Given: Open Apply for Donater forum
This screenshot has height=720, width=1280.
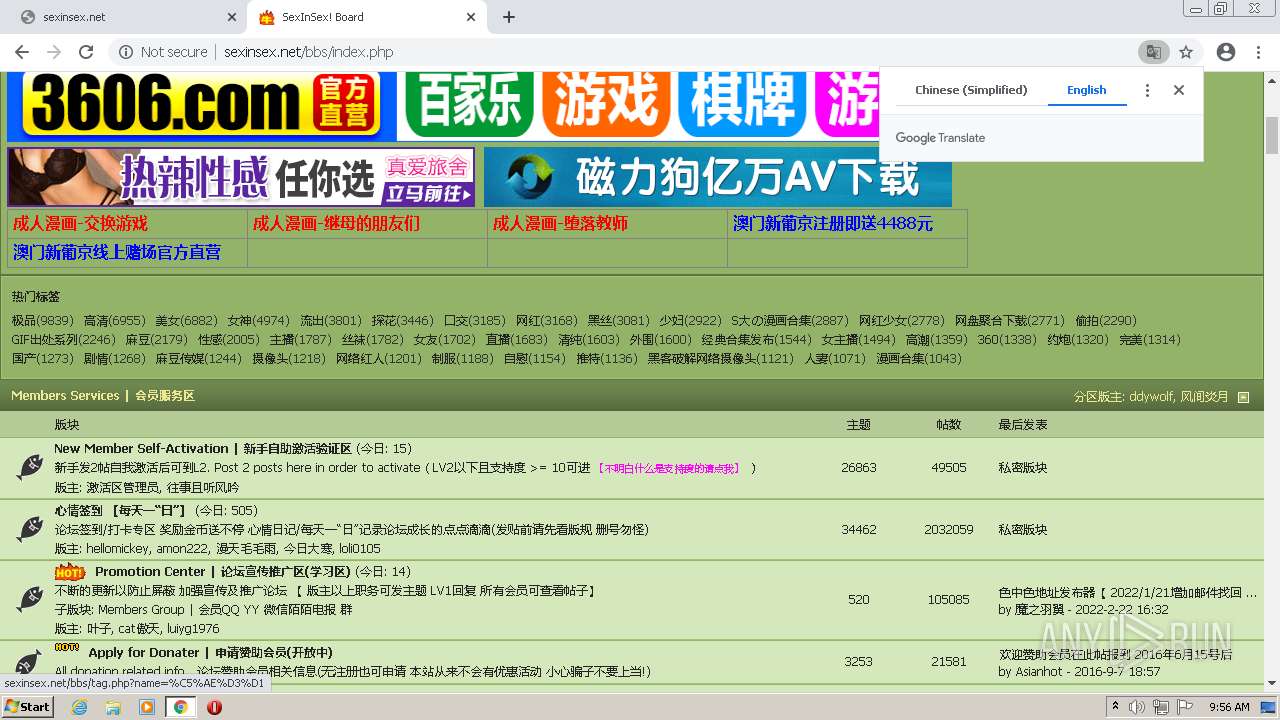Looking at the screenshot, I should [210, 653].
